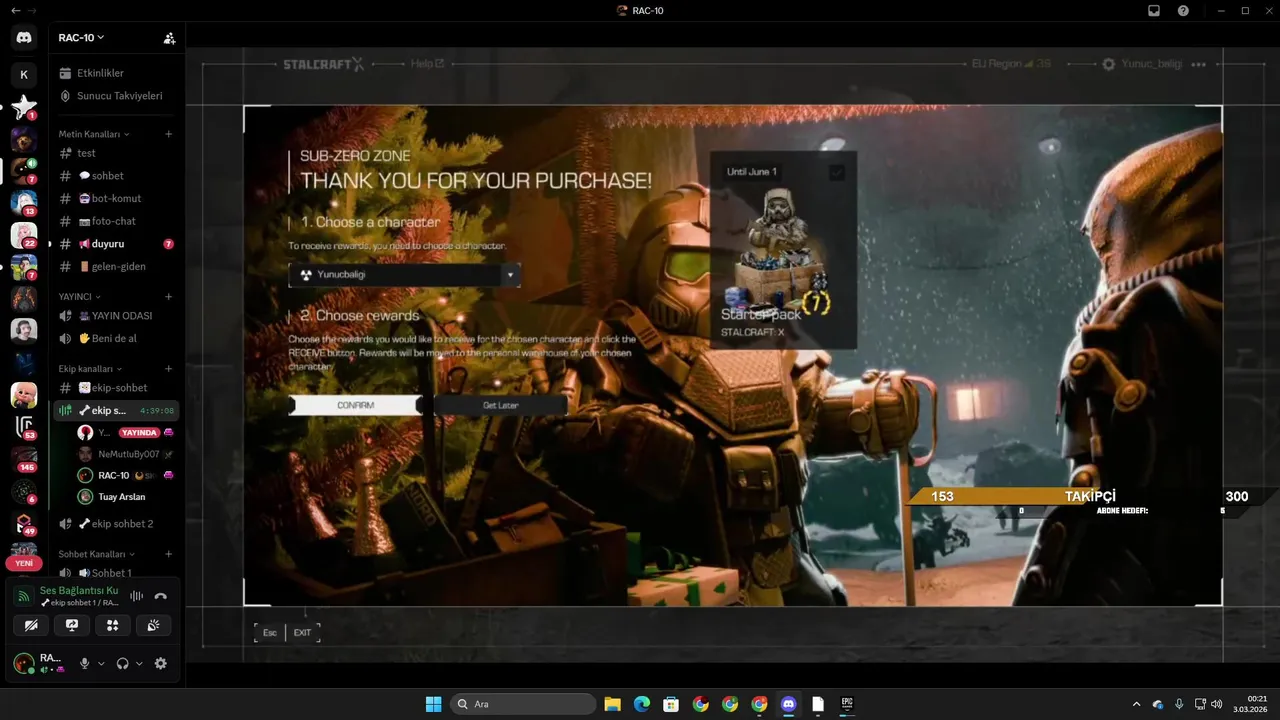Share your screen button in voice panel

coord(72,625)
